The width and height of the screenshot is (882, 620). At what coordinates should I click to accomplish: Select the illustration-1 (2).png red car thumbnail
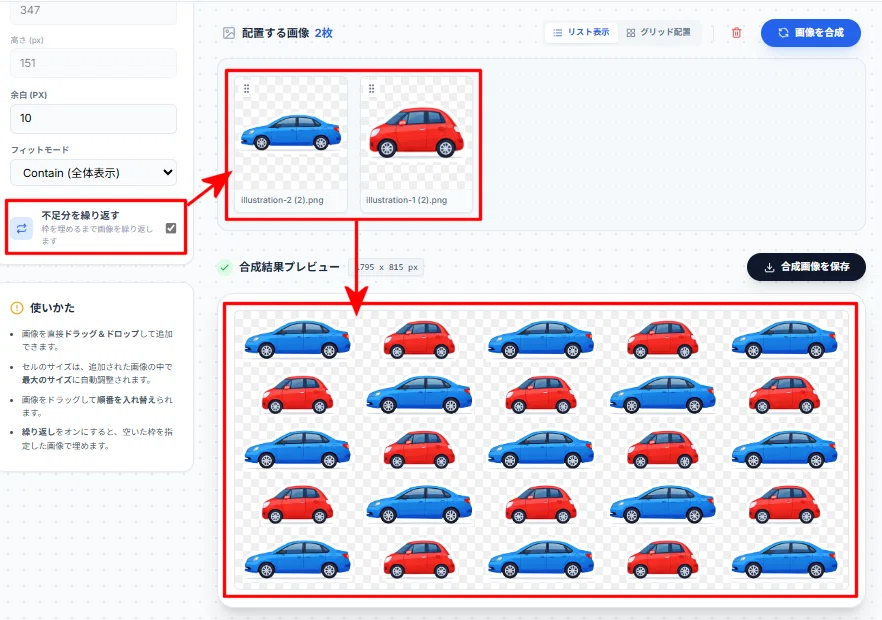[416, 143]
